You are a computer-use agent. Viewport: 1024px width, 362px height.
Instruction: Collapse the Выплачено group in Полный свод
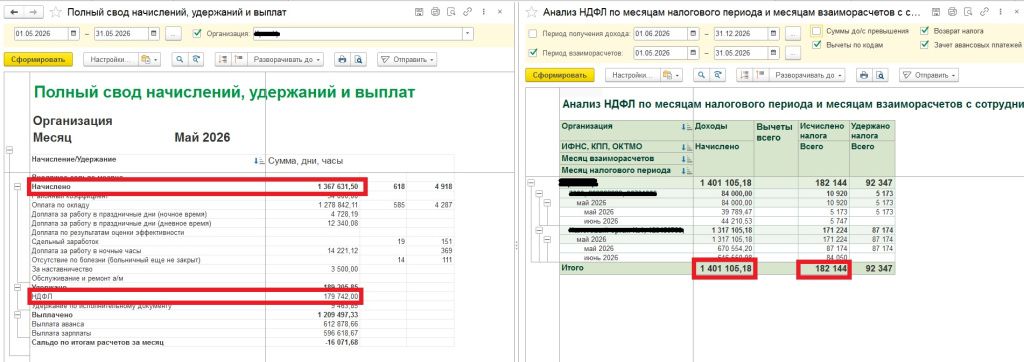17,314
